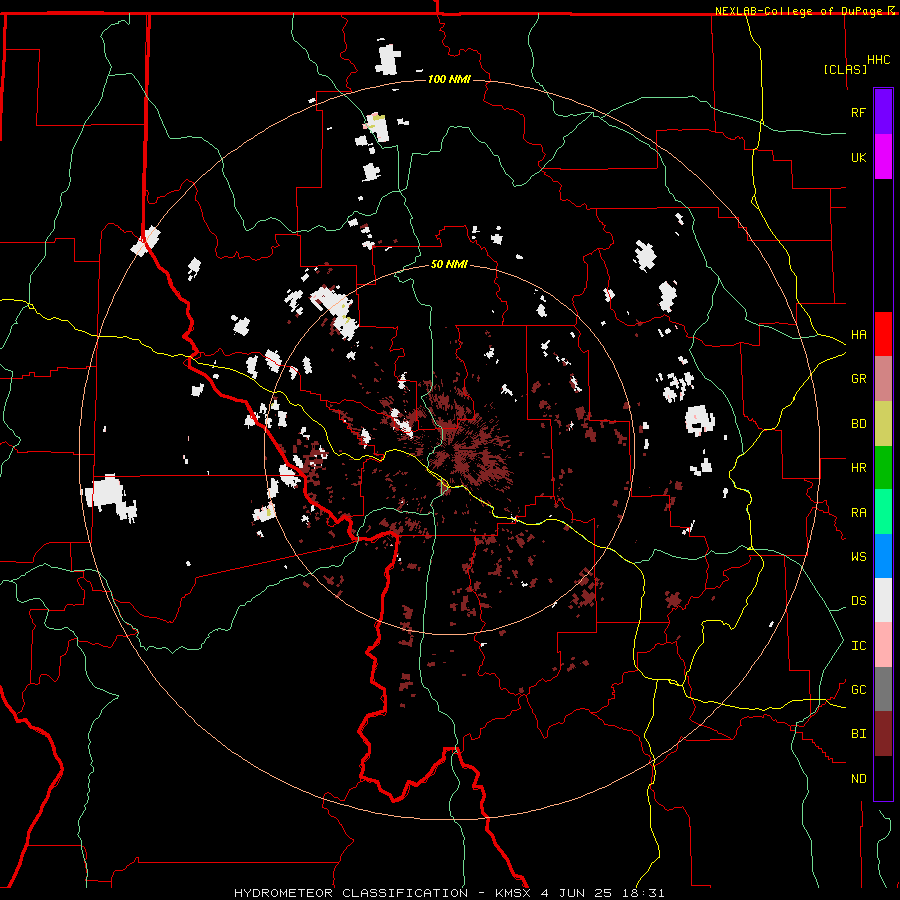Click the HA red legend swatch
900x900 pixels.
pyautogui.click(x=883, y=334)
